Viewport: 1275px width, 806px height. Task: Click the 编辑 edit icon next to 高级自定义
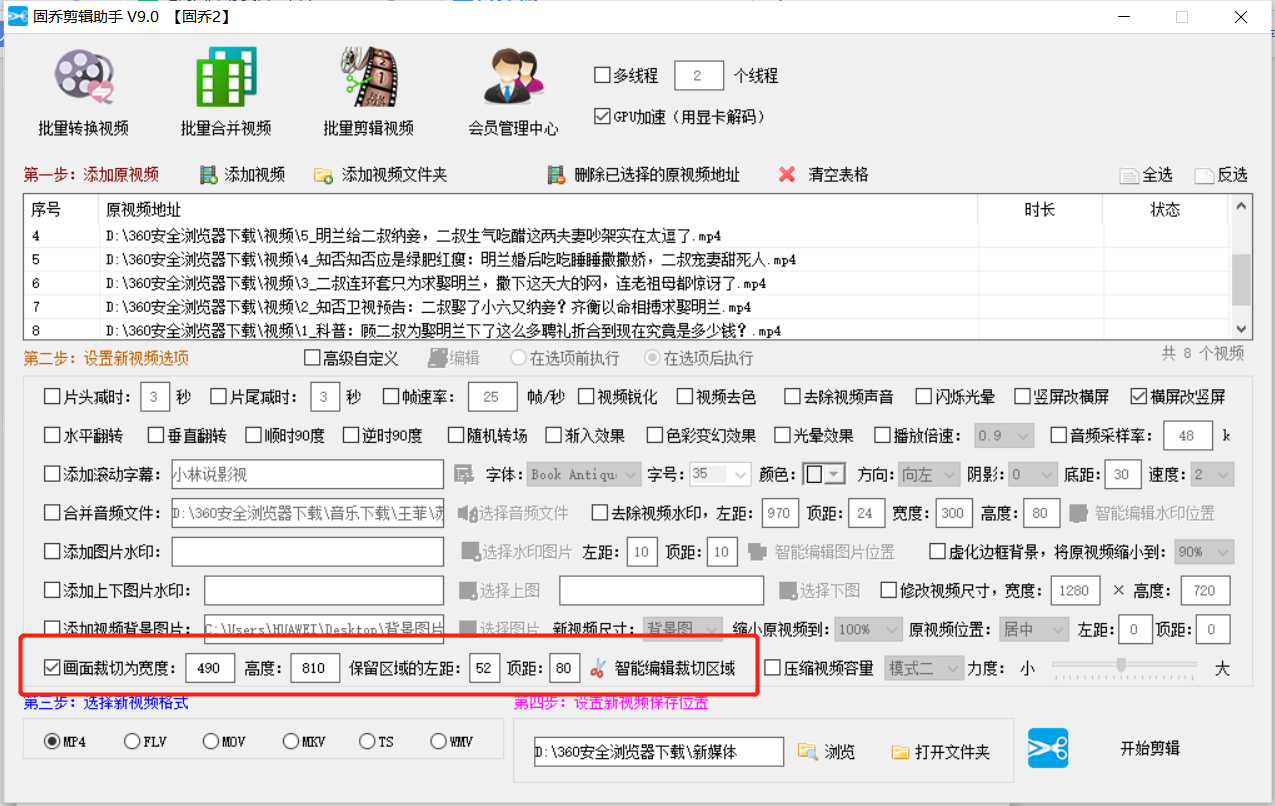(437, 358)
